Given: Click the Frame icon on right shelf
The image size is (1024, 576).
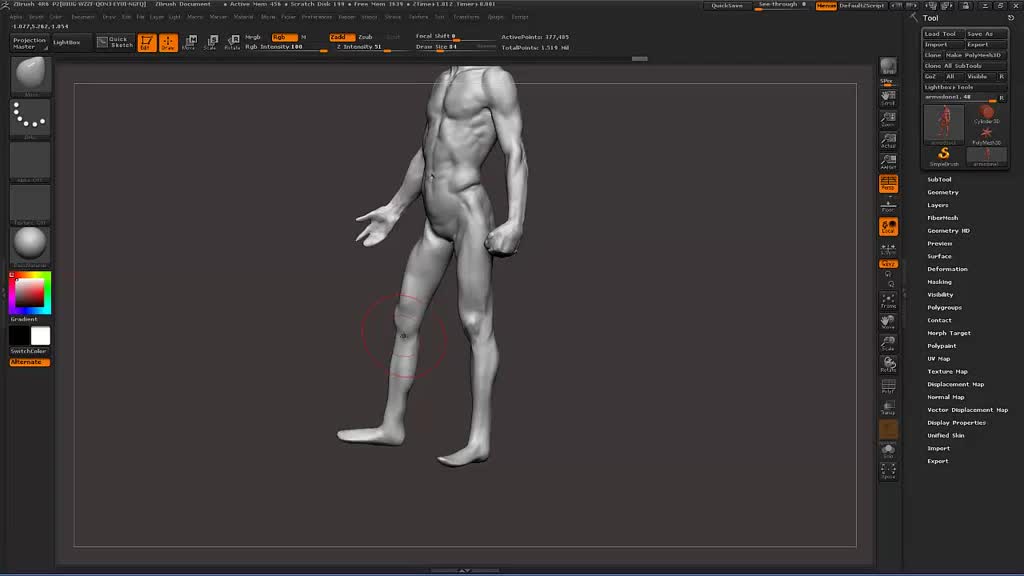Looking at the screenshot, I should point(888,301).
